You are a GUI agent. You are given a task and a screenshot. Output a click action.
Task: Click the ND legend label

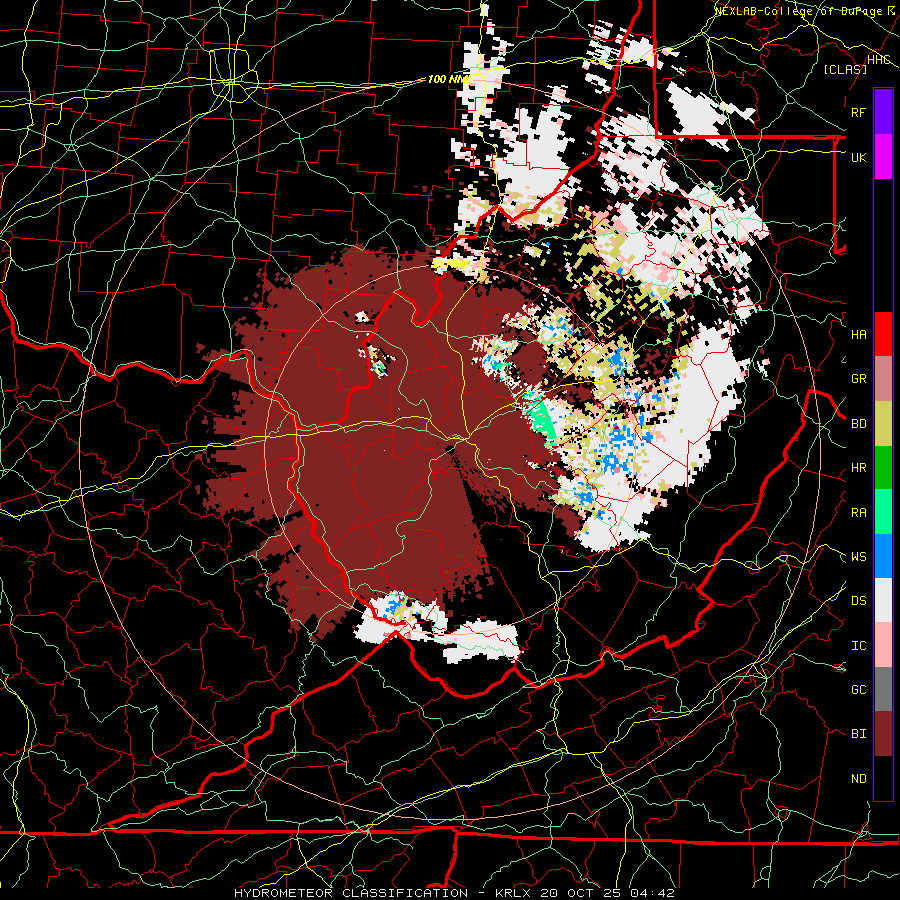(x=858, y=779)
